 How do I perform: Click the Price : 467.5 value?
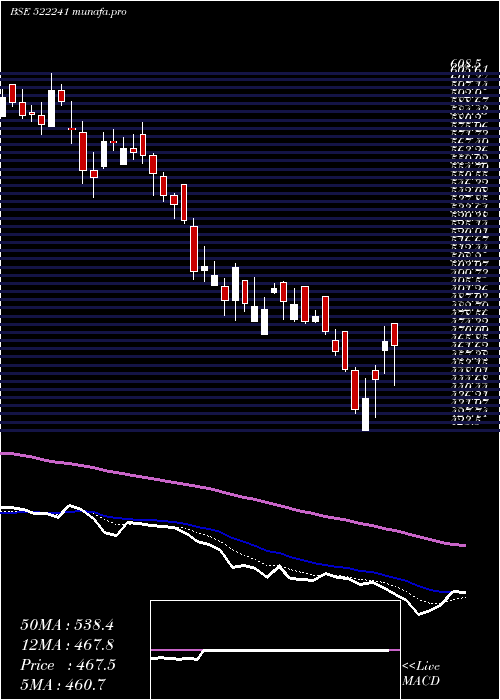[x=68, y=665]
